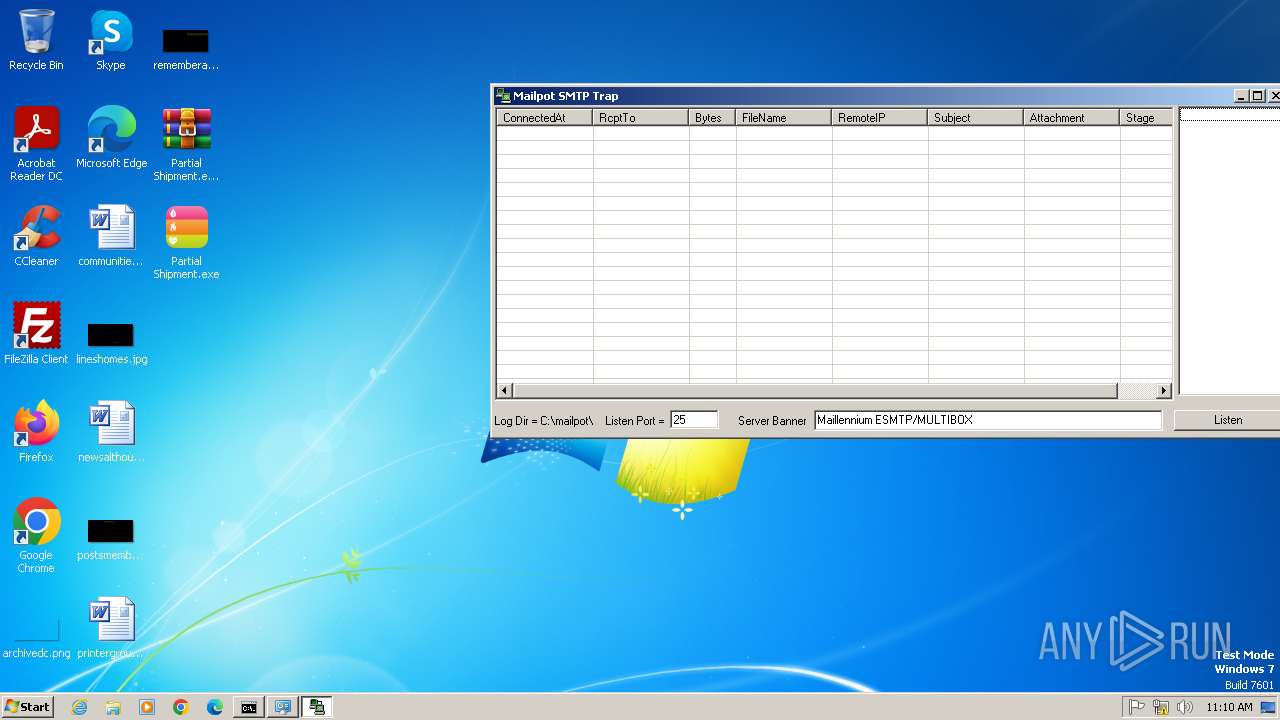1280x720 pixels.
Task: Select the archivedc.png desktop file
Action: click(x=36, y=637)
